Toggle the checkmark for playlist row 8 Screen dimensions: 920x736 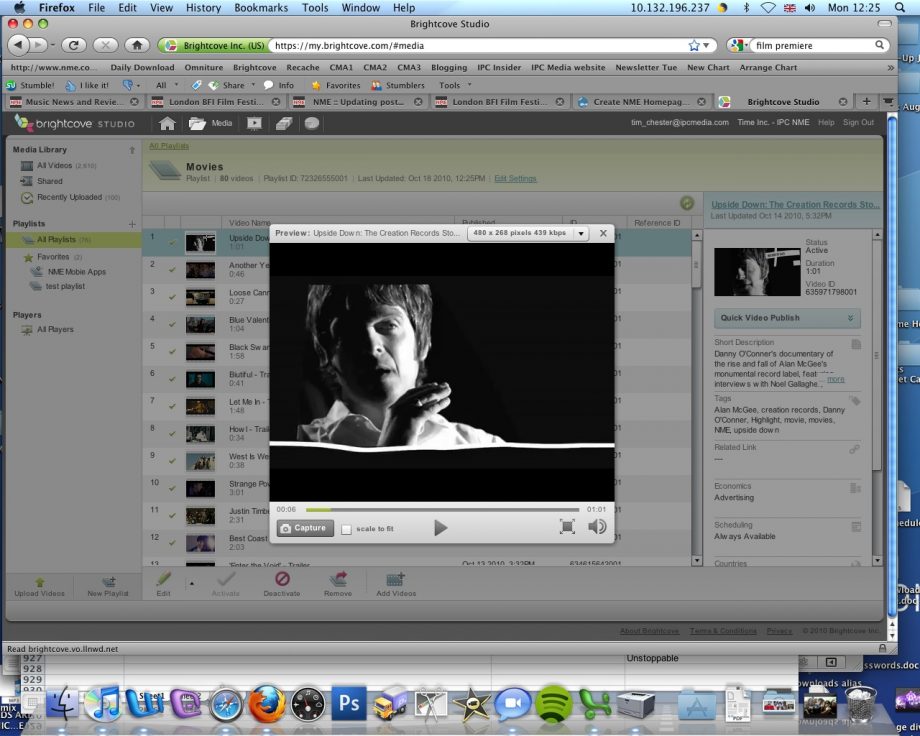[x=172, y=434]
